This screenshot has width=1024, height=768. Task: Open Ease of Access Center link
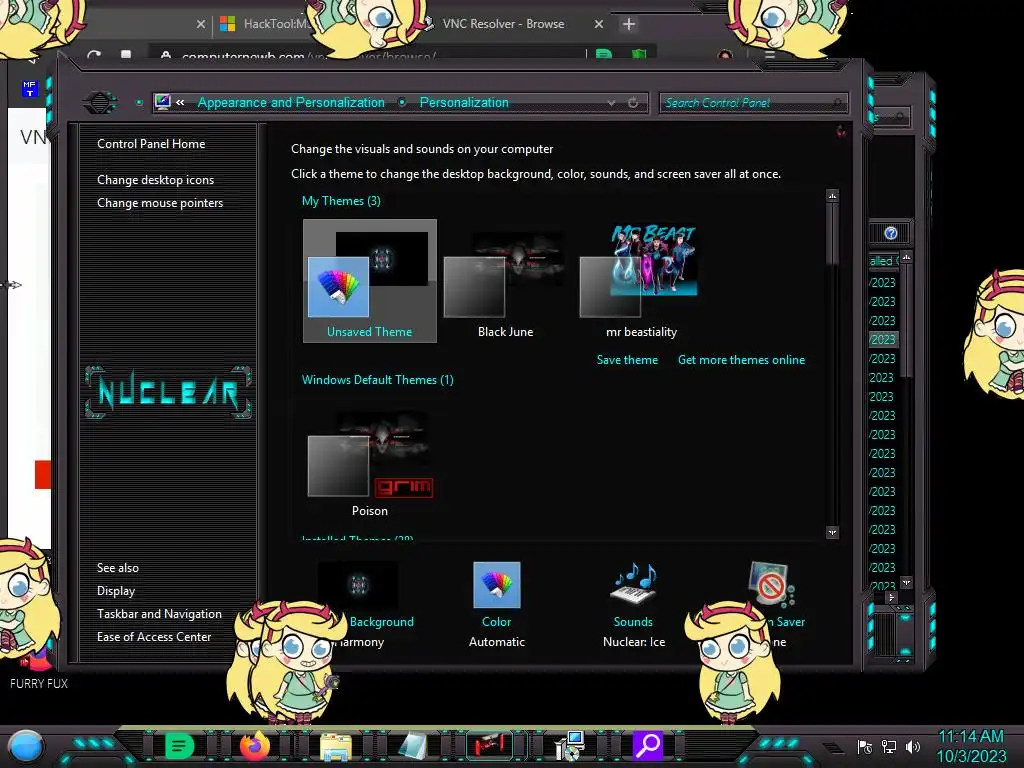pos(154,636)
